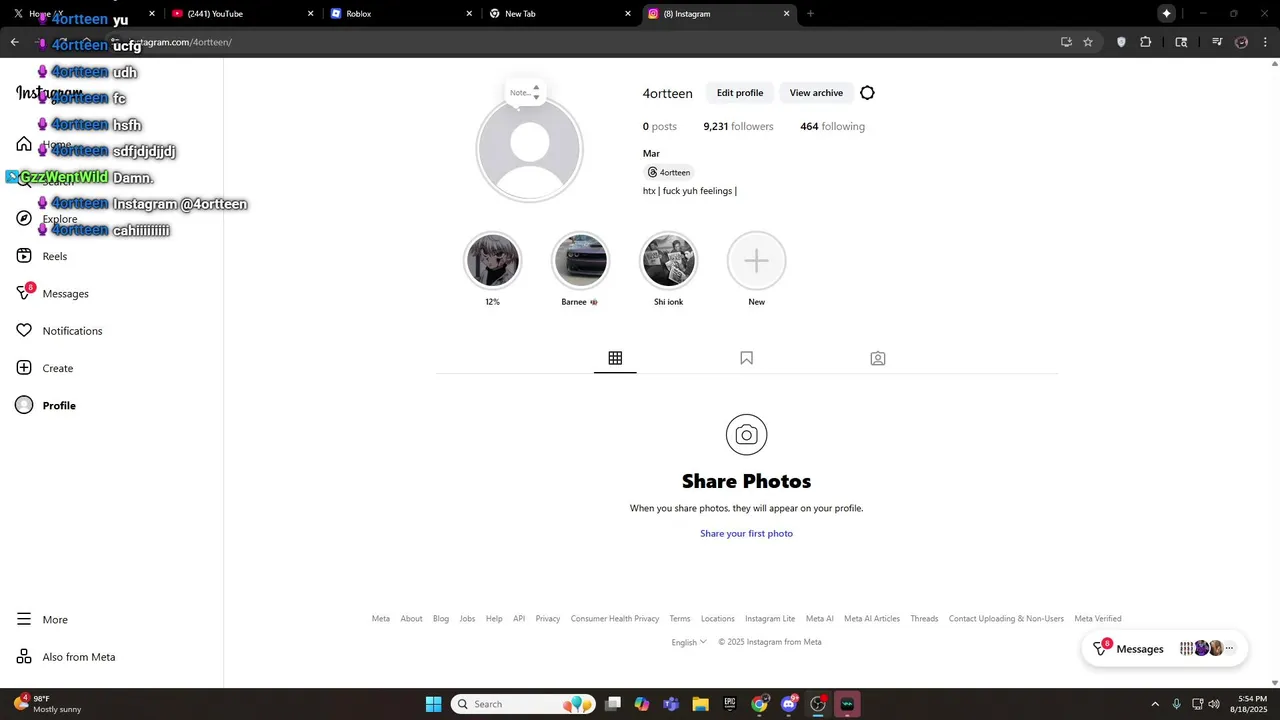This screenshot has height=720, width=1280.
Task: Open the Threads 4ortteen badge
Action: [669, 172]
